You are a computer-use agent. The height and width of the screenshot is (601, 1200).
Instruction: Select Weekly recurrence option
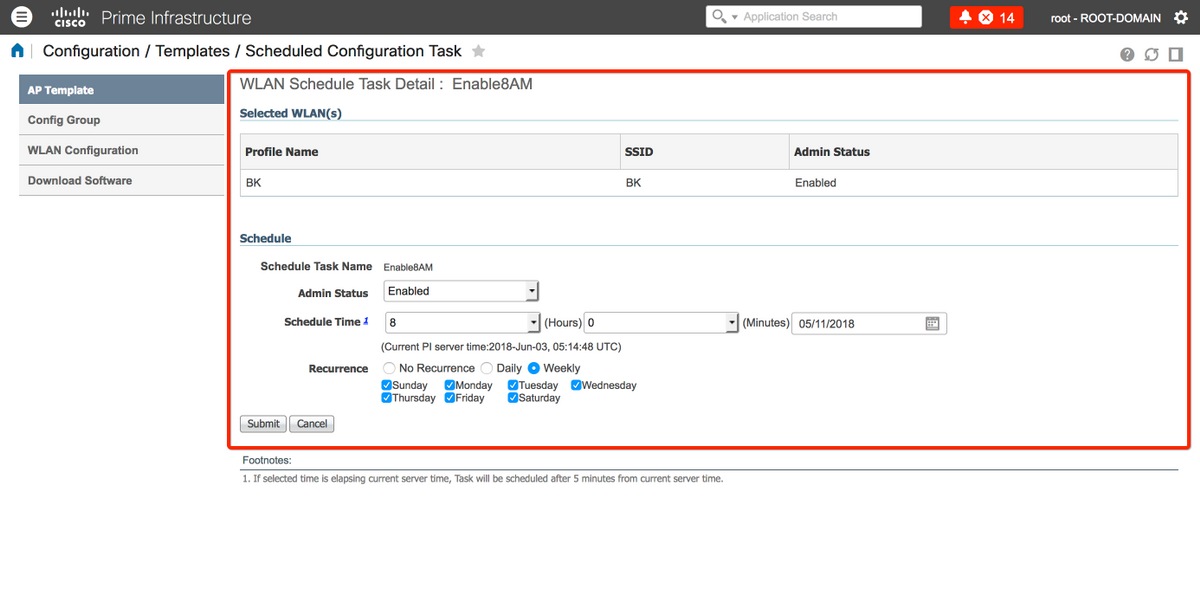[x=534, y=368]
